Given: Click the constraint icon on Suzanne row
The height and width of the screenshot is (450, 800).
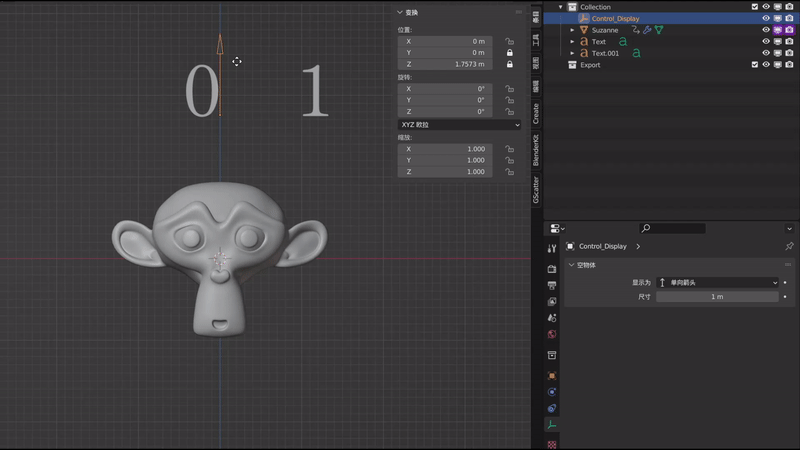Looking at the screenshot, I should click(636, 30).
